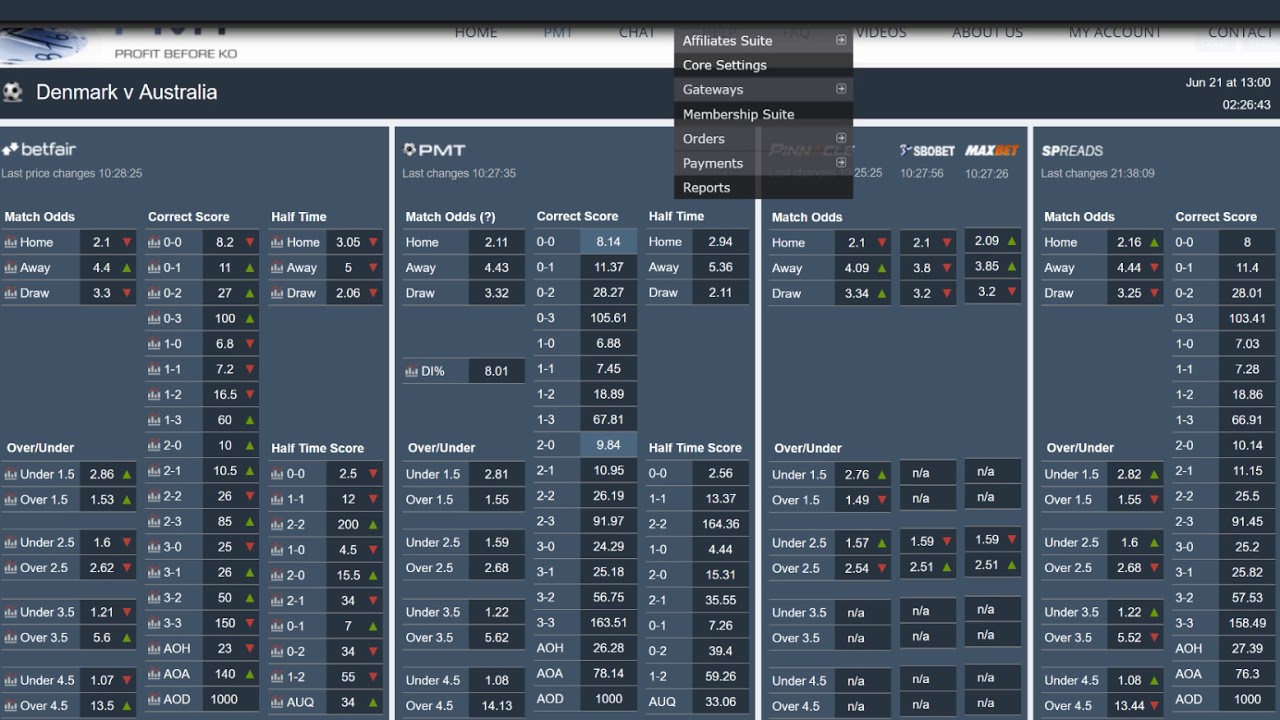The height and width of the screenshot is (720, 1280).
Task: Click the 163.51 value for PMT 3-3
Action: click(x=608, y=623)
